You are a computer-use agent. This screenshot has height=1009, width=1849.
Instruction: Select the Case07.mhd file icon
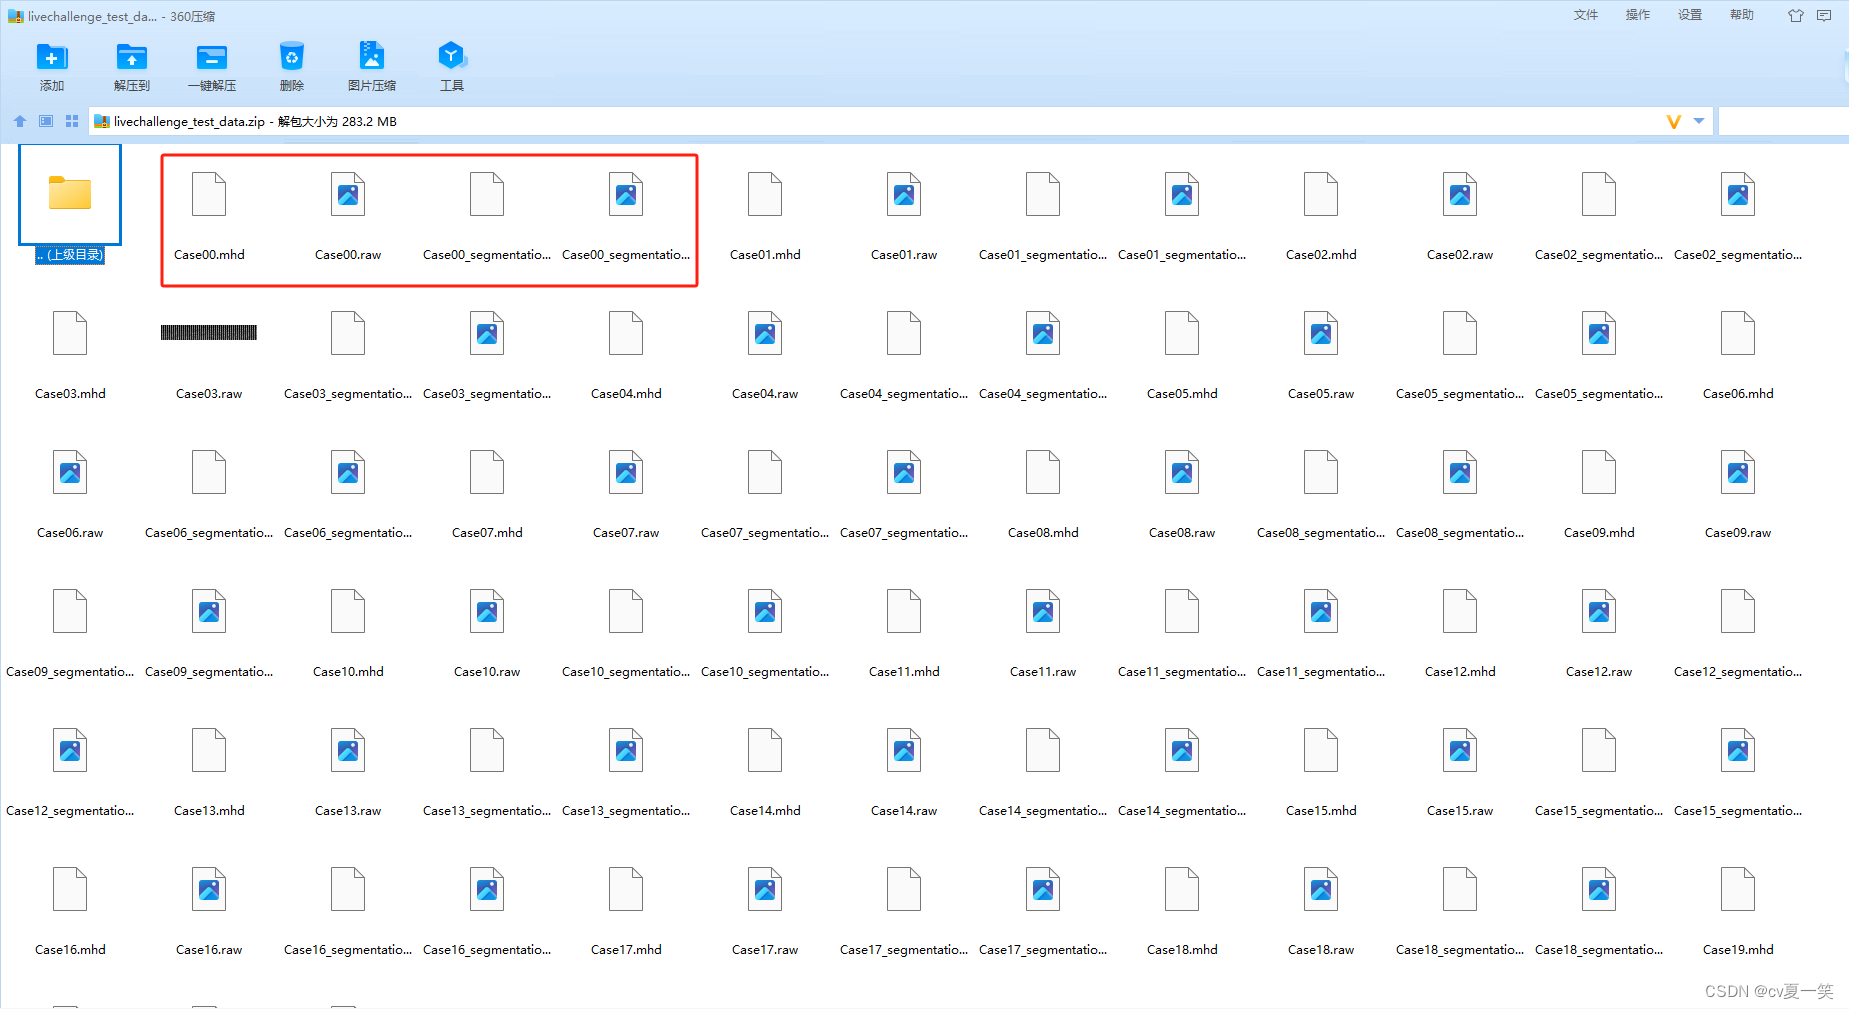point(487,472)
